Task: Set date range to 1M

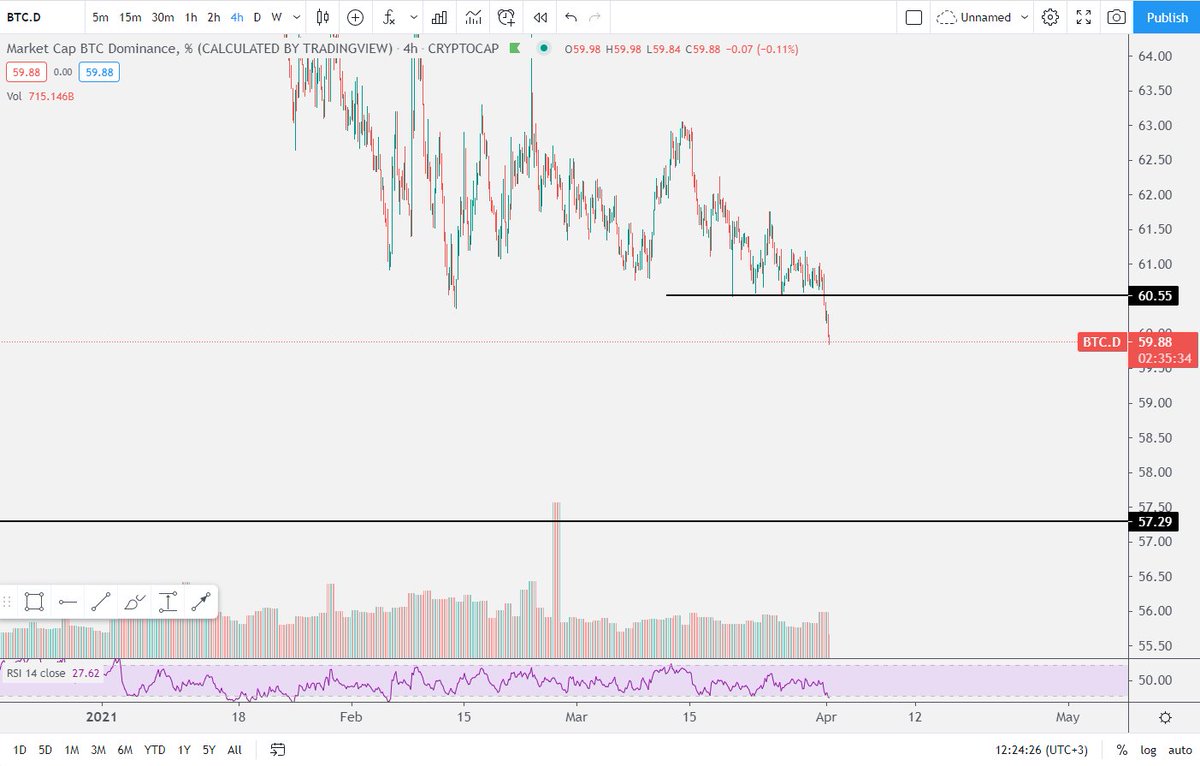Action: (72, 749)
